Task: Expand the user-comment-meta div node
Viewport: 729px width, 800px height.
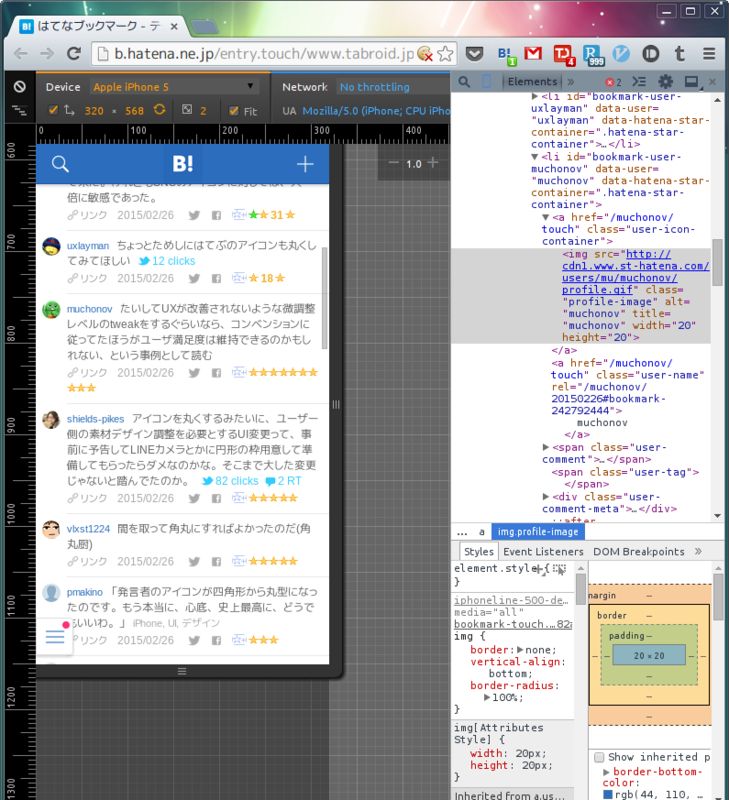Action: (x=545, y=496)
